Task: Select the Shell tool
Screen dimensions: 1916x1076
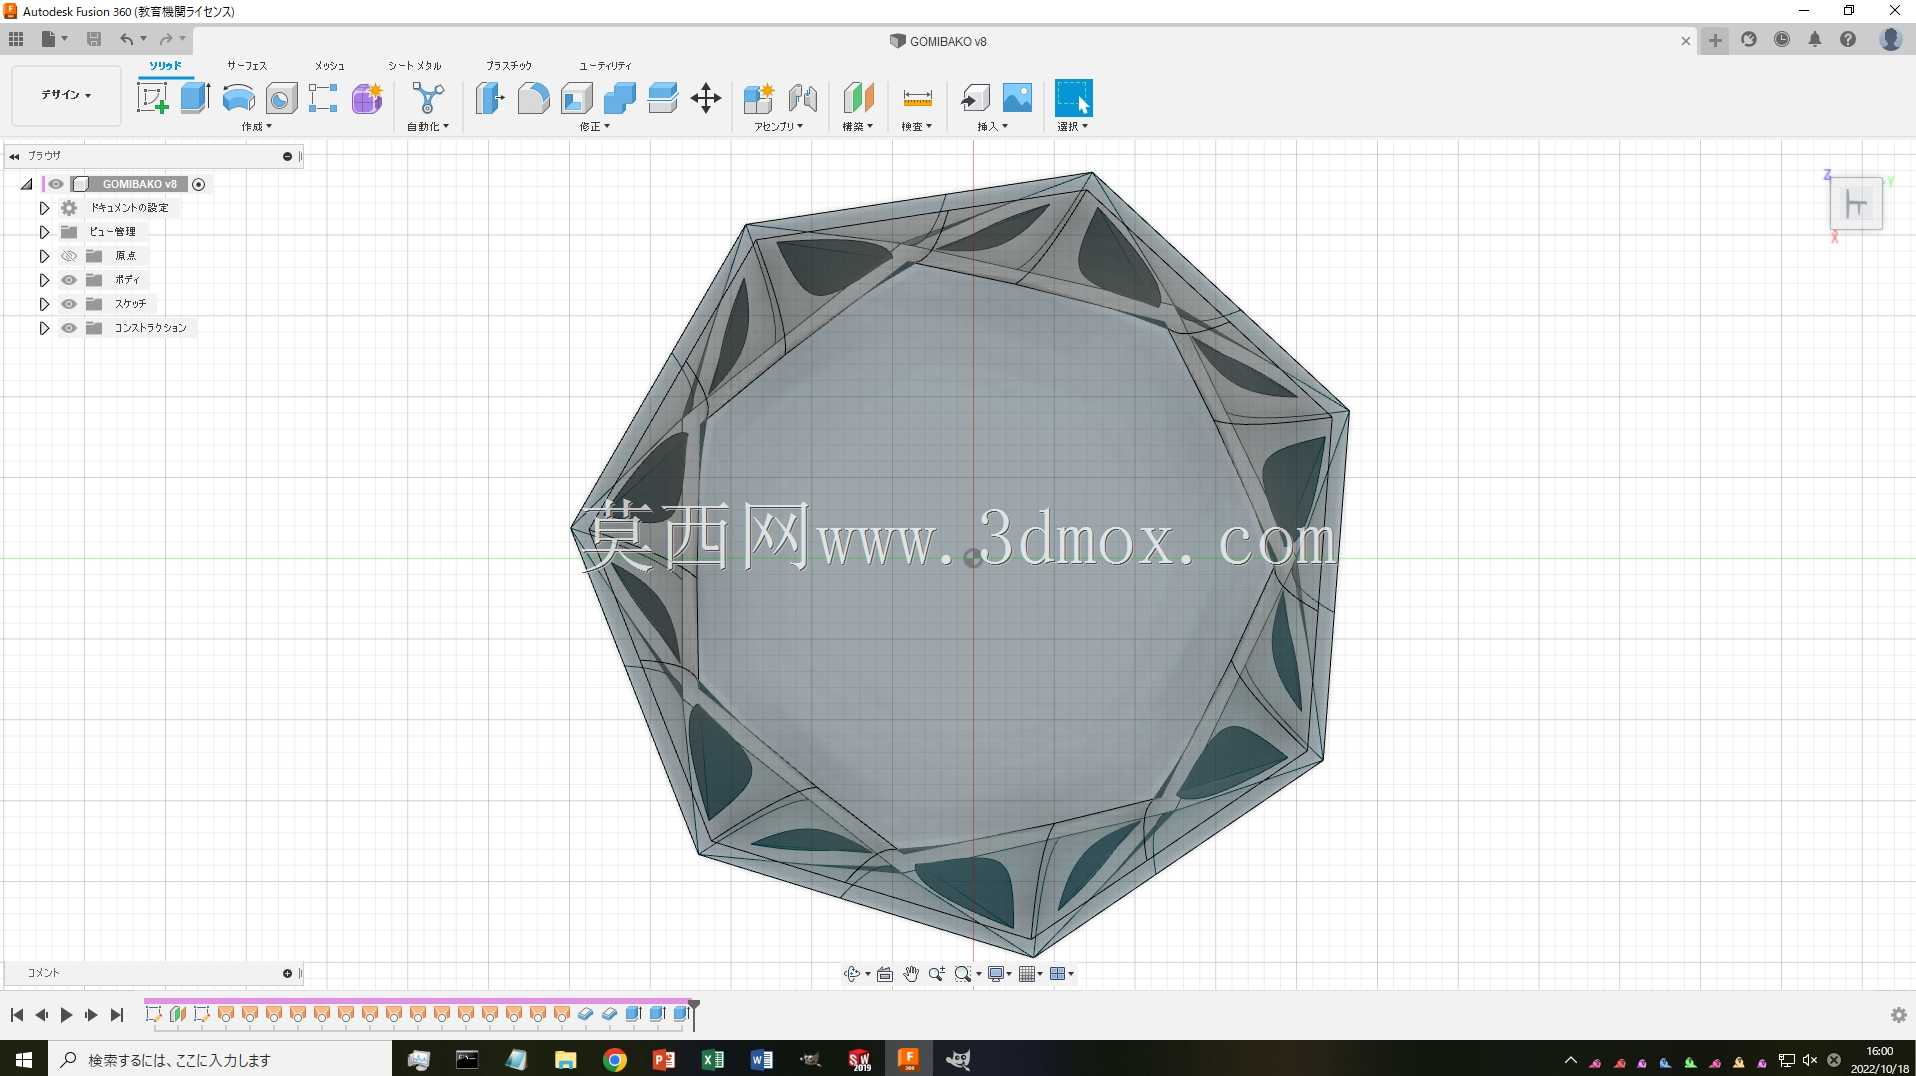Action: (x=576, y=98)
